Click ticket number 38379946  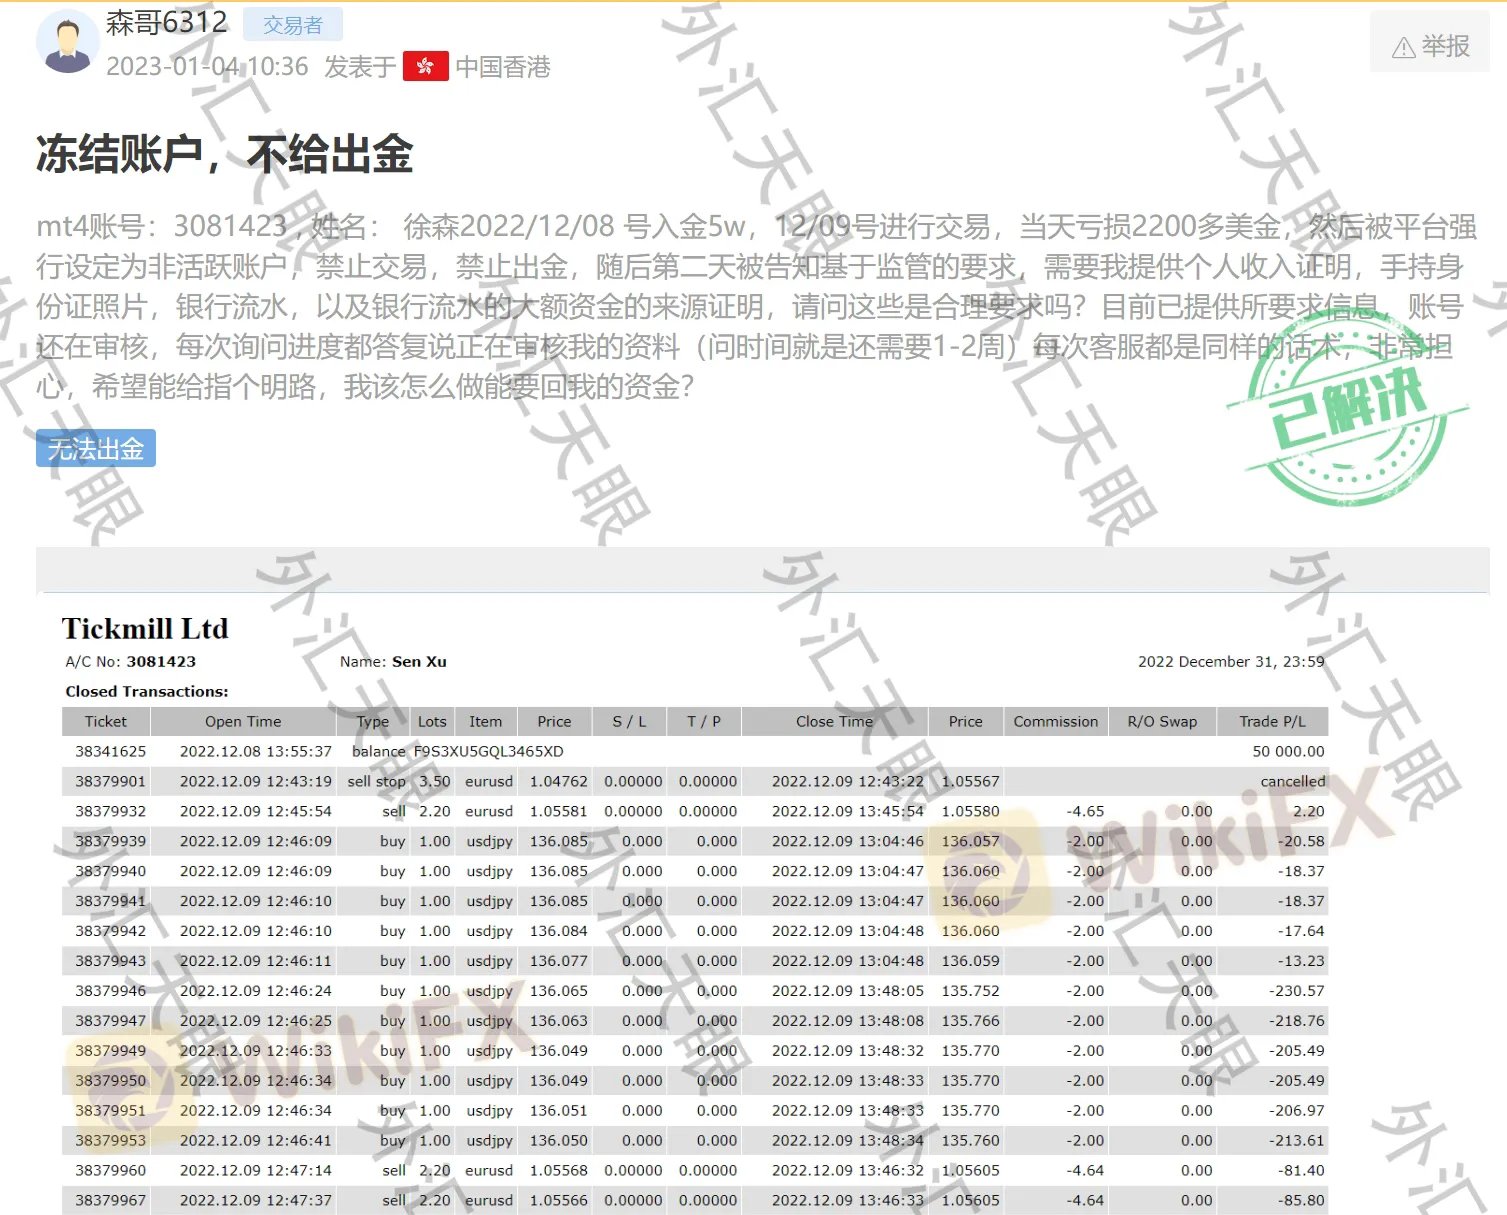point(110,991)
